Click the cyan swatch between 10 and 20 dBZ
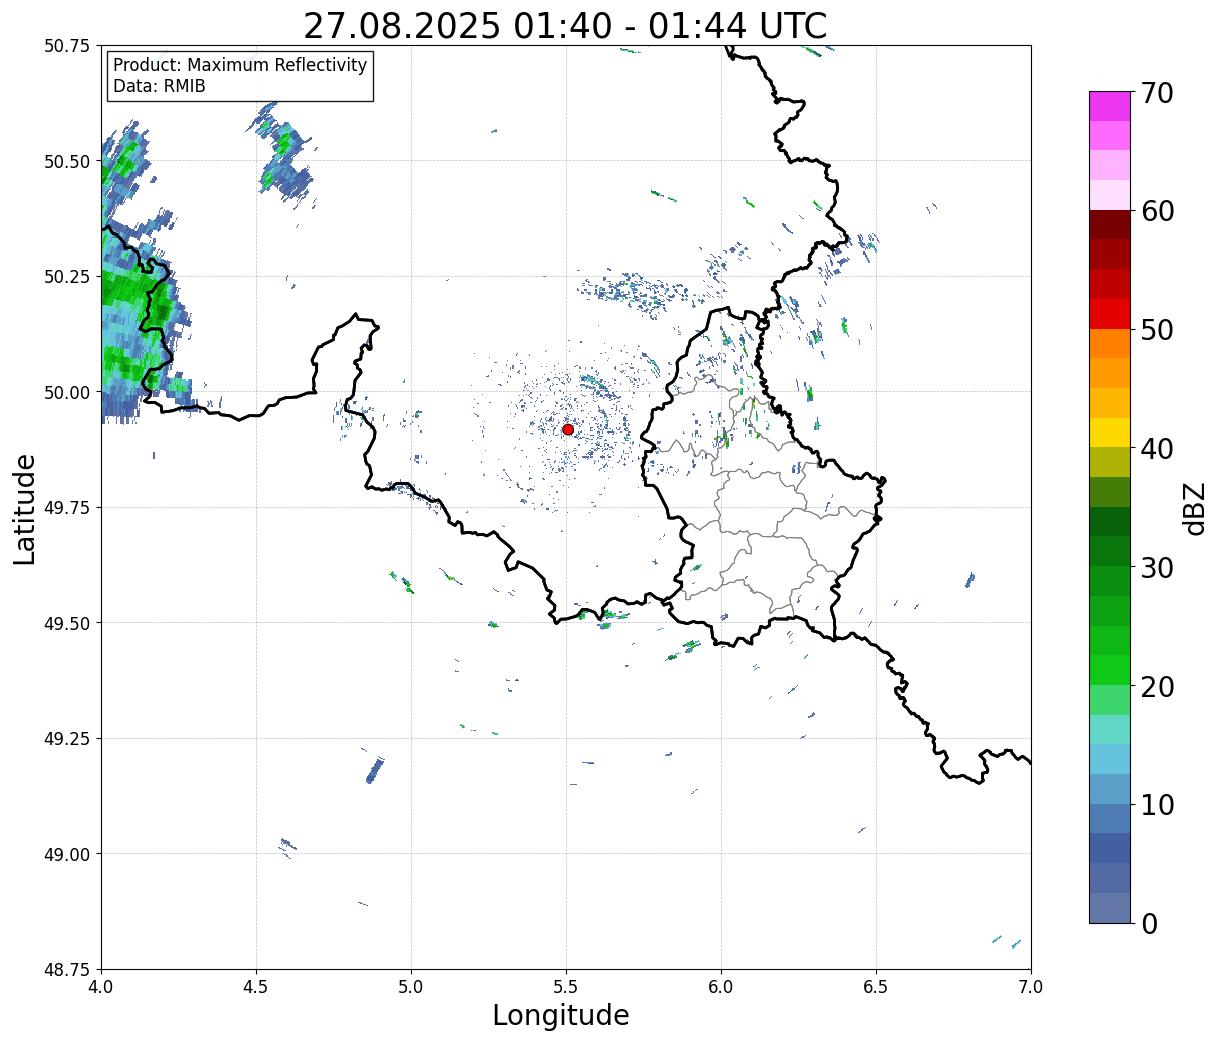Viewport: 1219px width, 1040px height. tap(1110, 758)
